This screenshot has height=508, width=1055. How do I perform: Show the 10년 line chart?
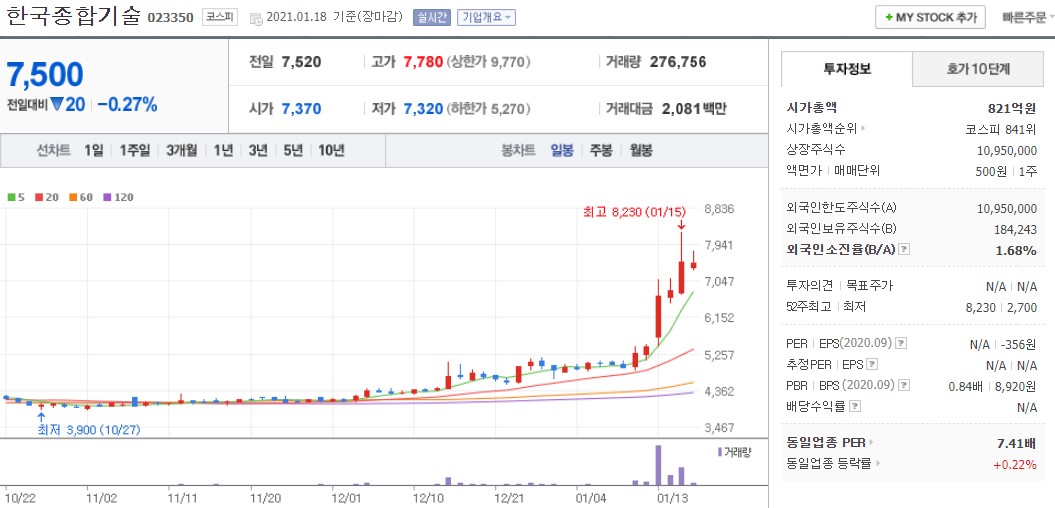pyautogui.click(x=331, y=151)
